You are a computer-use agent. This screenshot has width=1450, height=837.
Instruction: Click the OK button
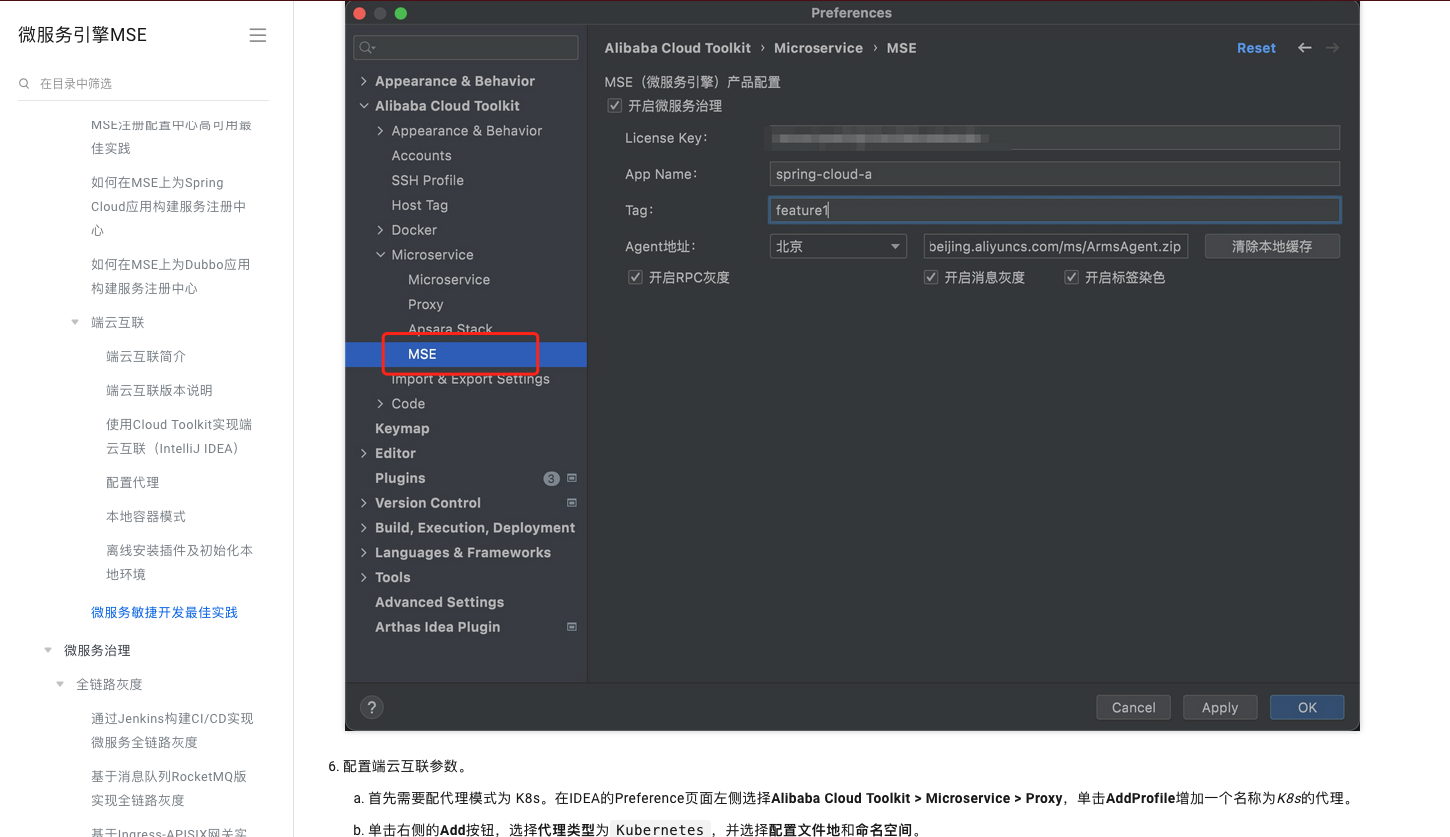coord(1307,707)
